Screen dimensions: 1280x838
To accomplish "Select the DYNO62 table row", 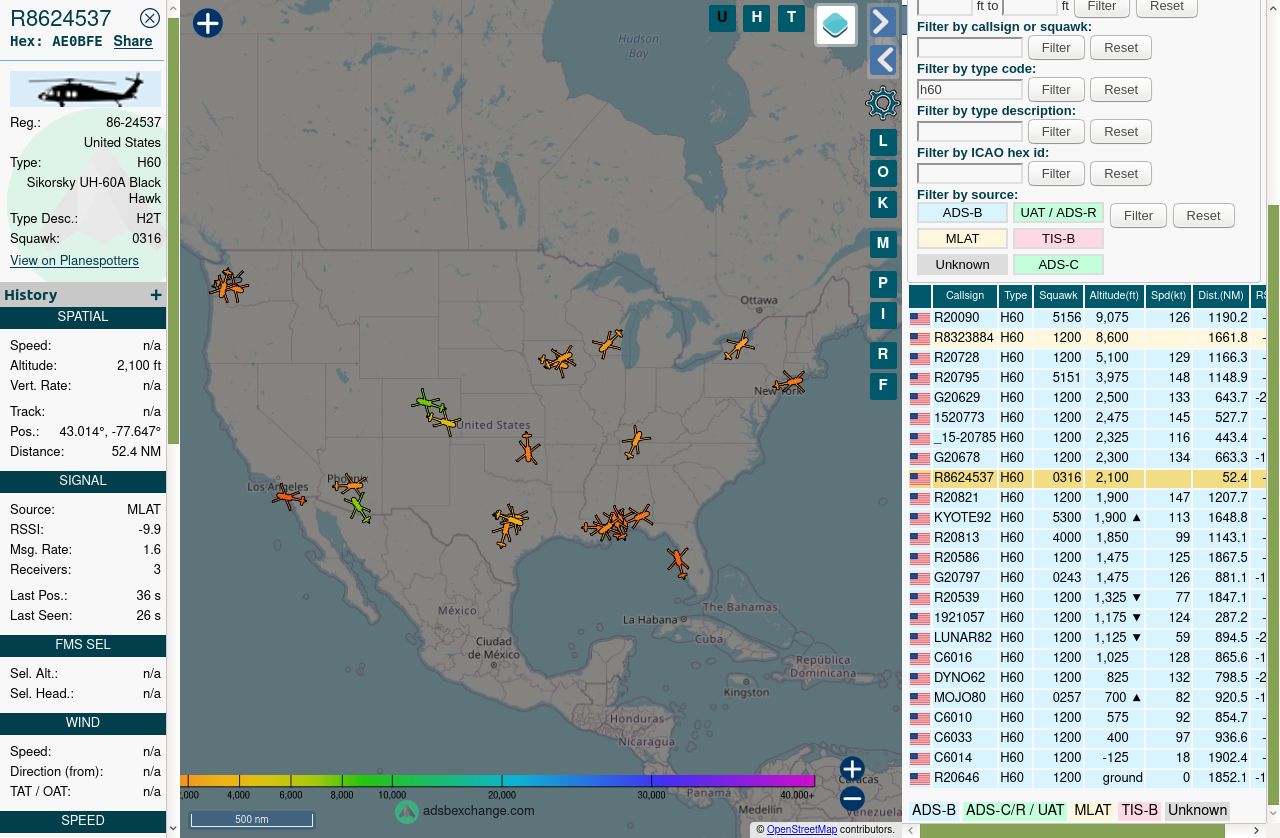I will click(1088, 678).
